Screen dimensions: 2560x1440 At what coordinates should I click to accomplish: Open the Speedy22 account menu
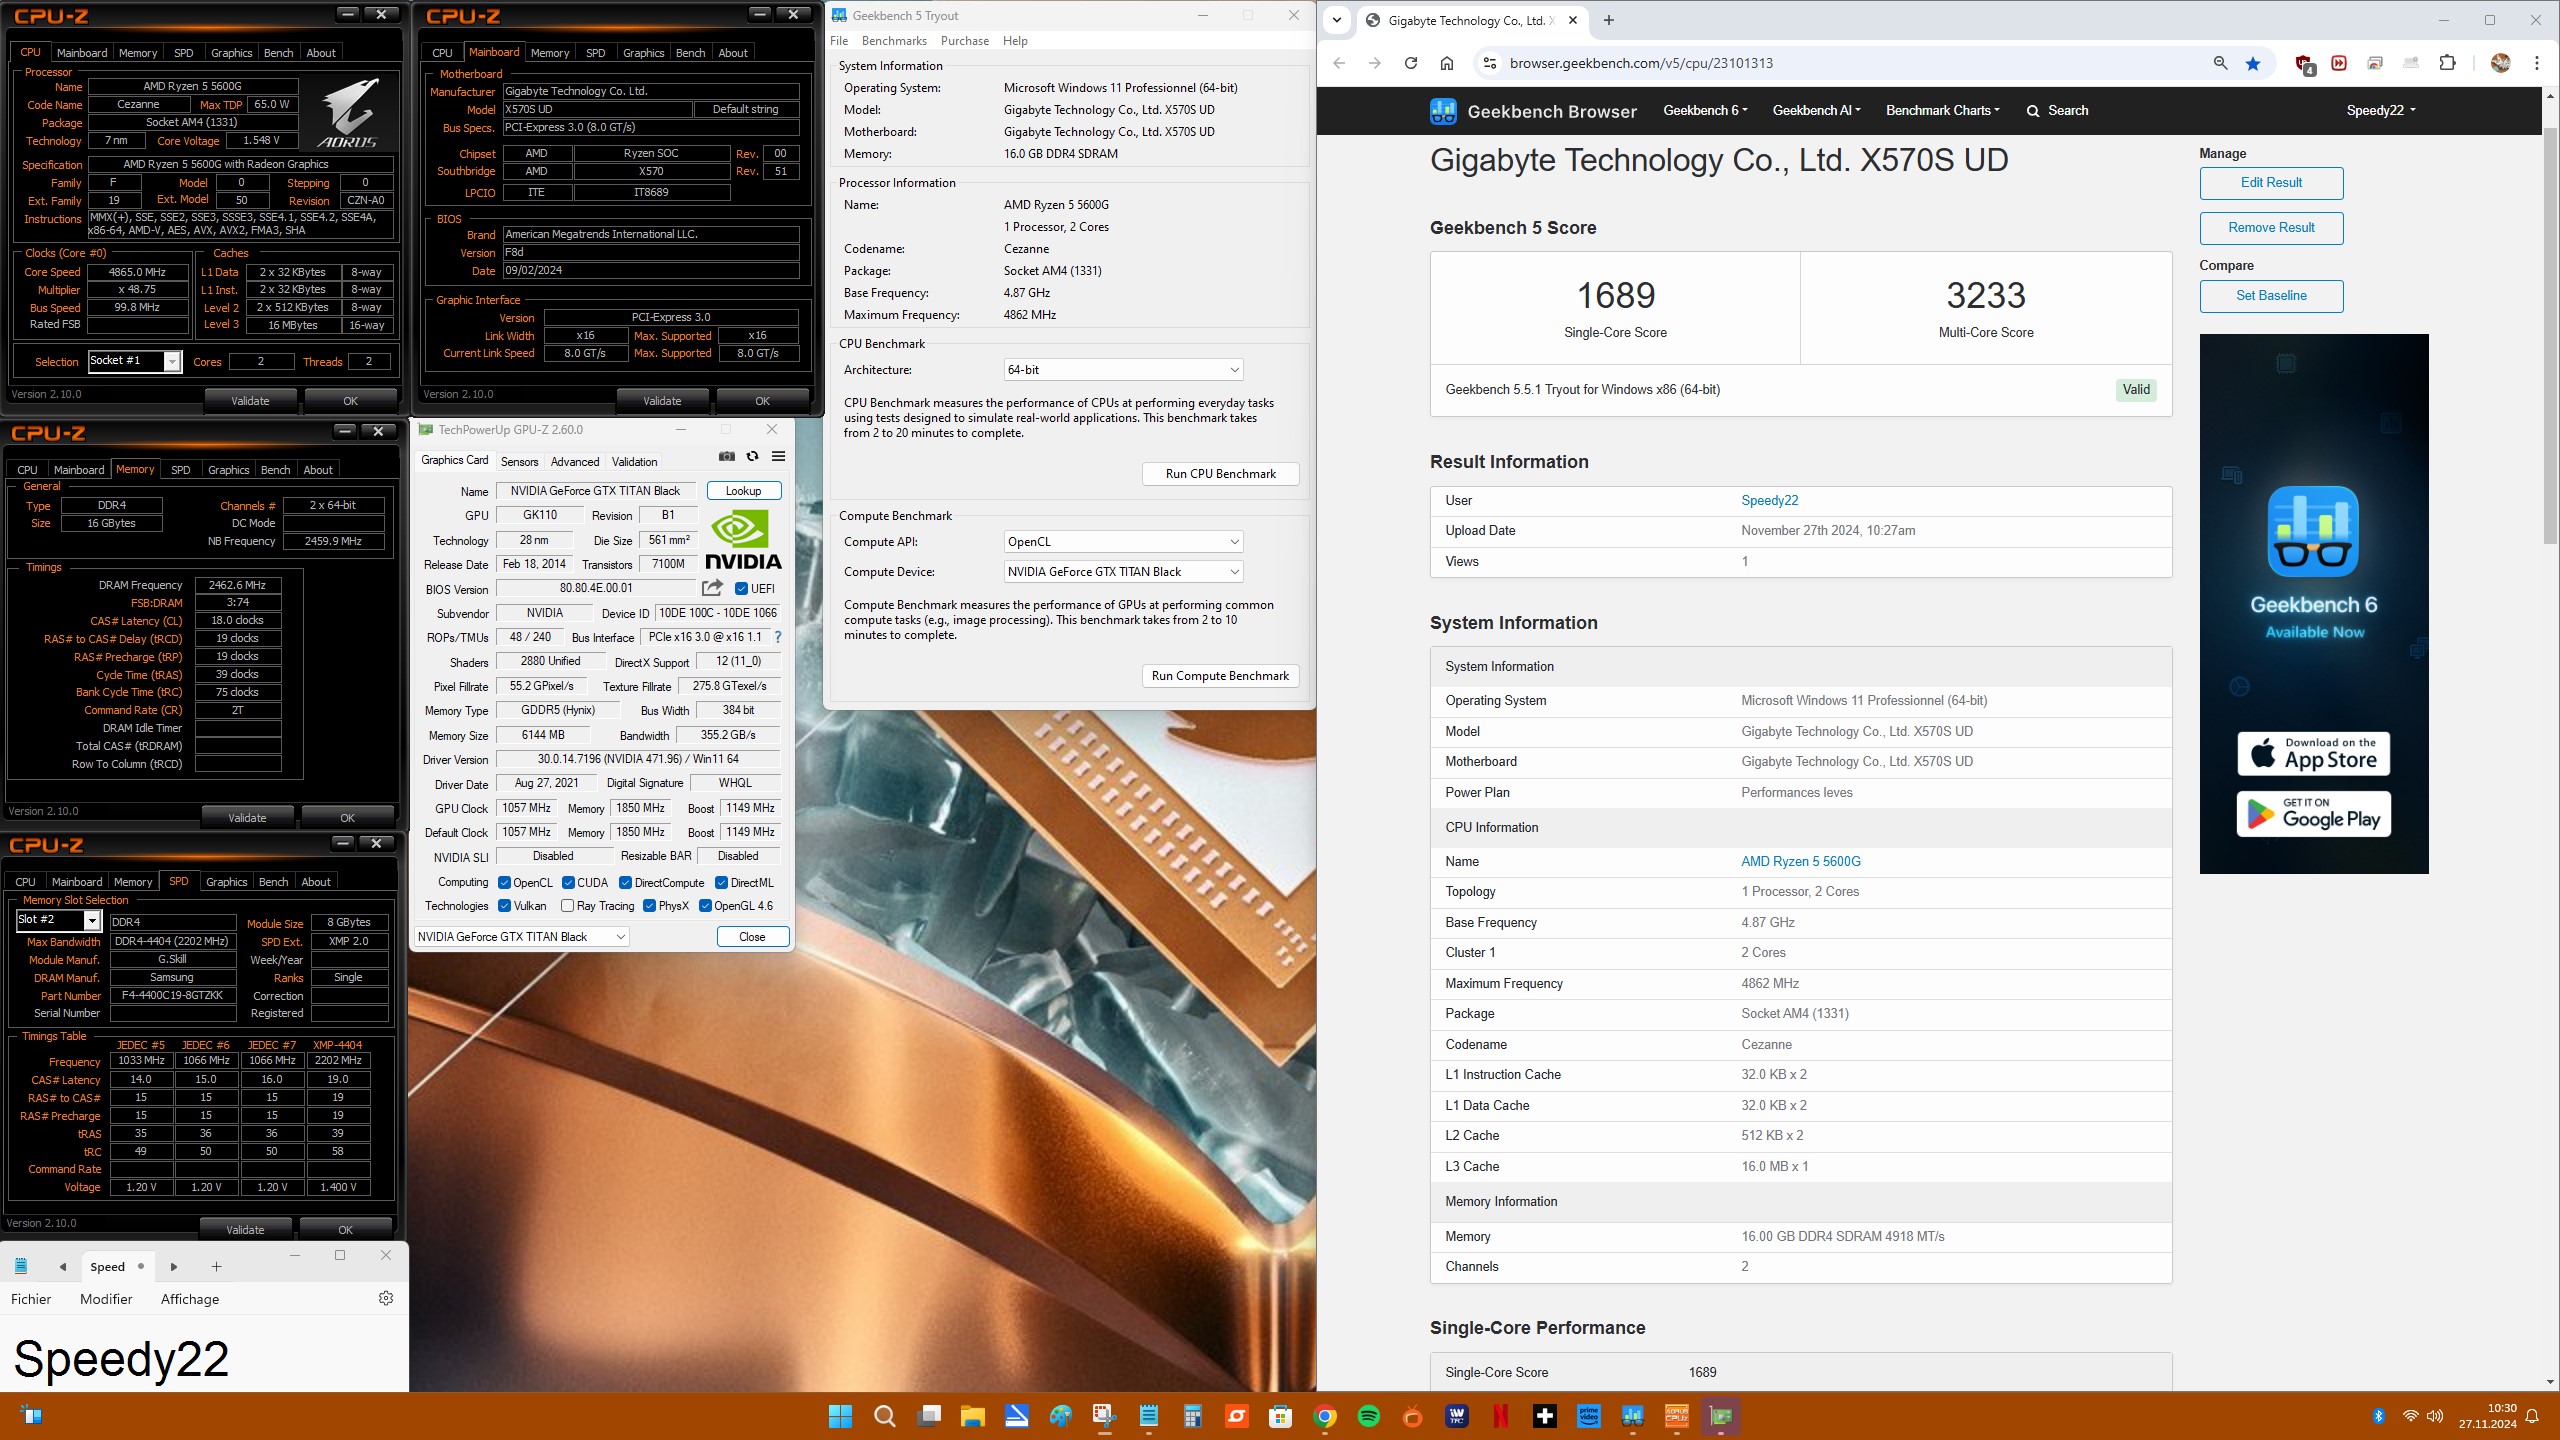pyautogui.click(x=2380, y=111)
